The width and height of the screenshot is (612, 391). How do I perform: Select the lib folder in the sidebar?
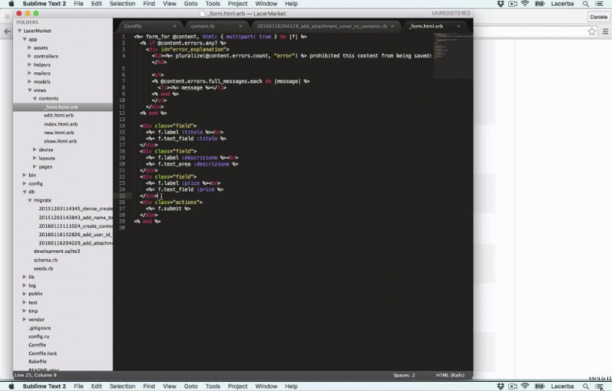pyautogui.click(x=31, y=277)
